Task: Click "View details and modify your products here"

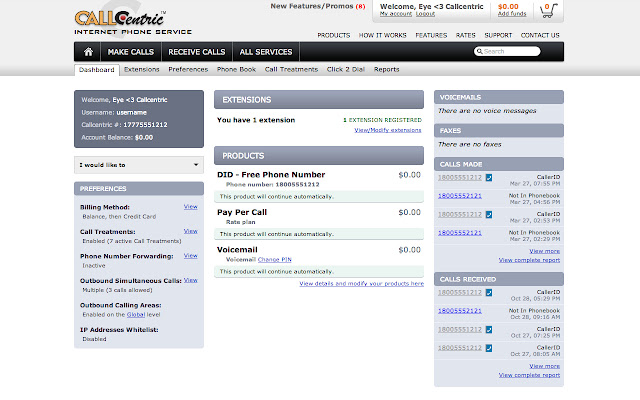Action: 362,284
